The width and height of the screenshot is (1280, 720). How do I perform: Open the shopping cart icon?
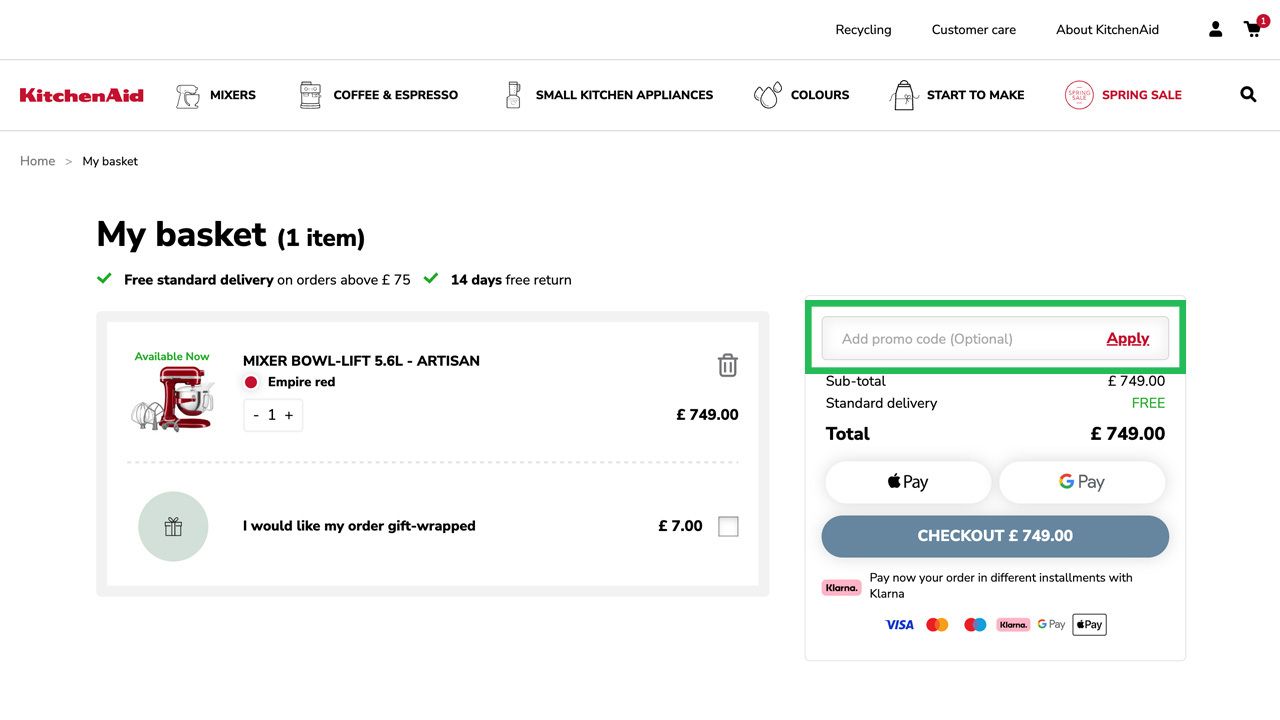click(1254, 27)
